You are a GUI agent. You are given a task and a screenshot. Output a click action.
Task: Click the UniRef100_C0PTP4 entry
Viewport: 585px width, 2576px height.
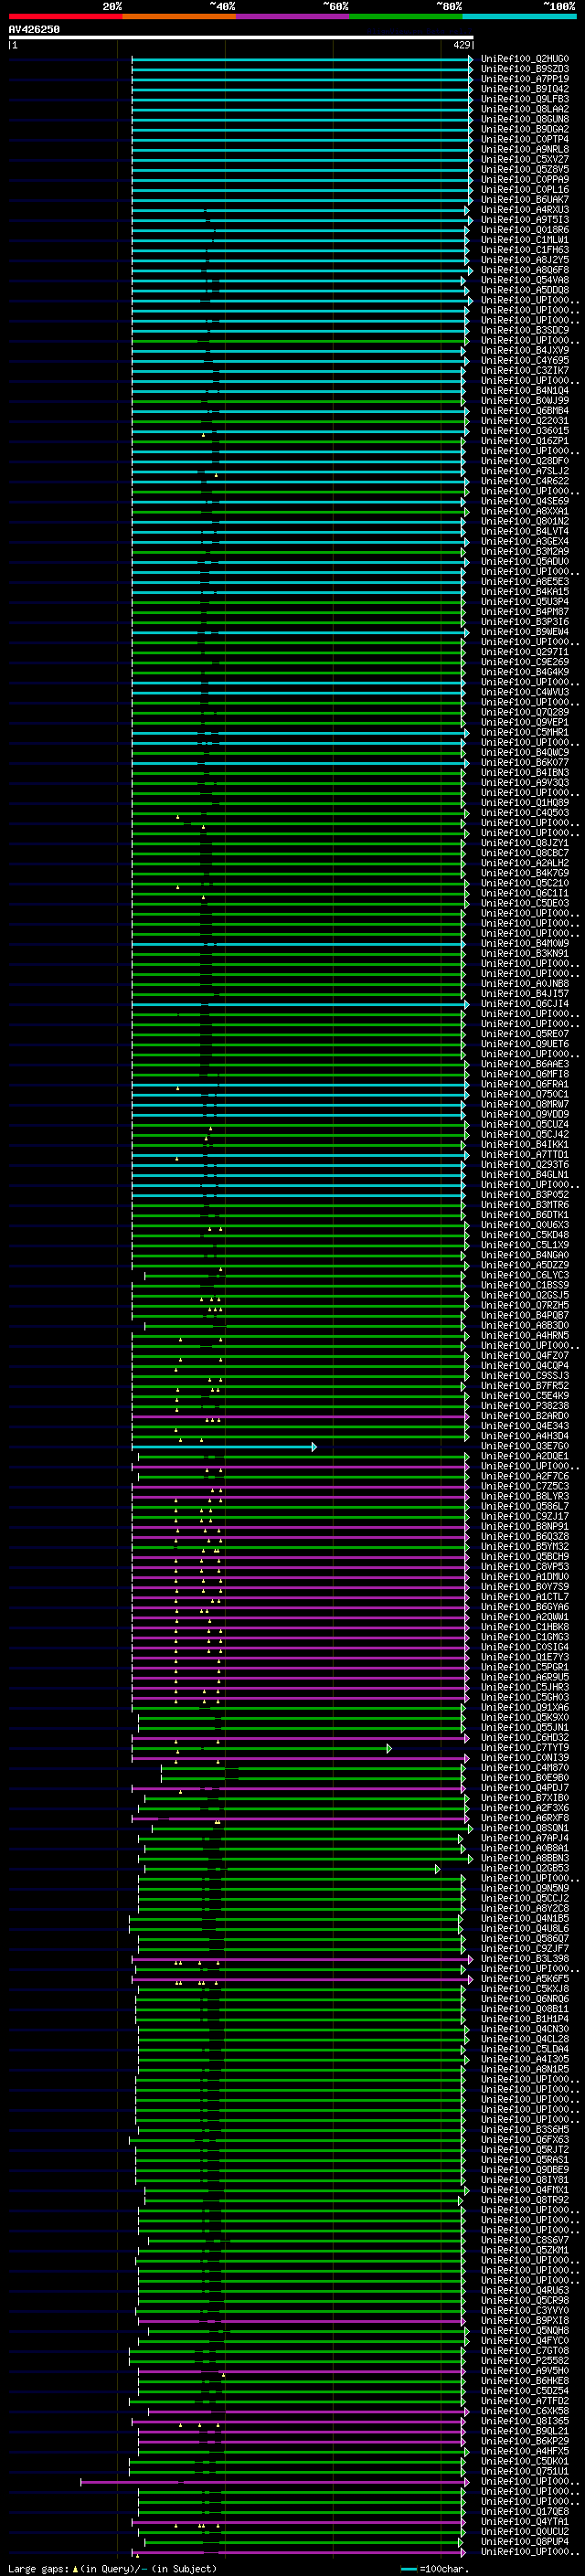click(524, 139)
